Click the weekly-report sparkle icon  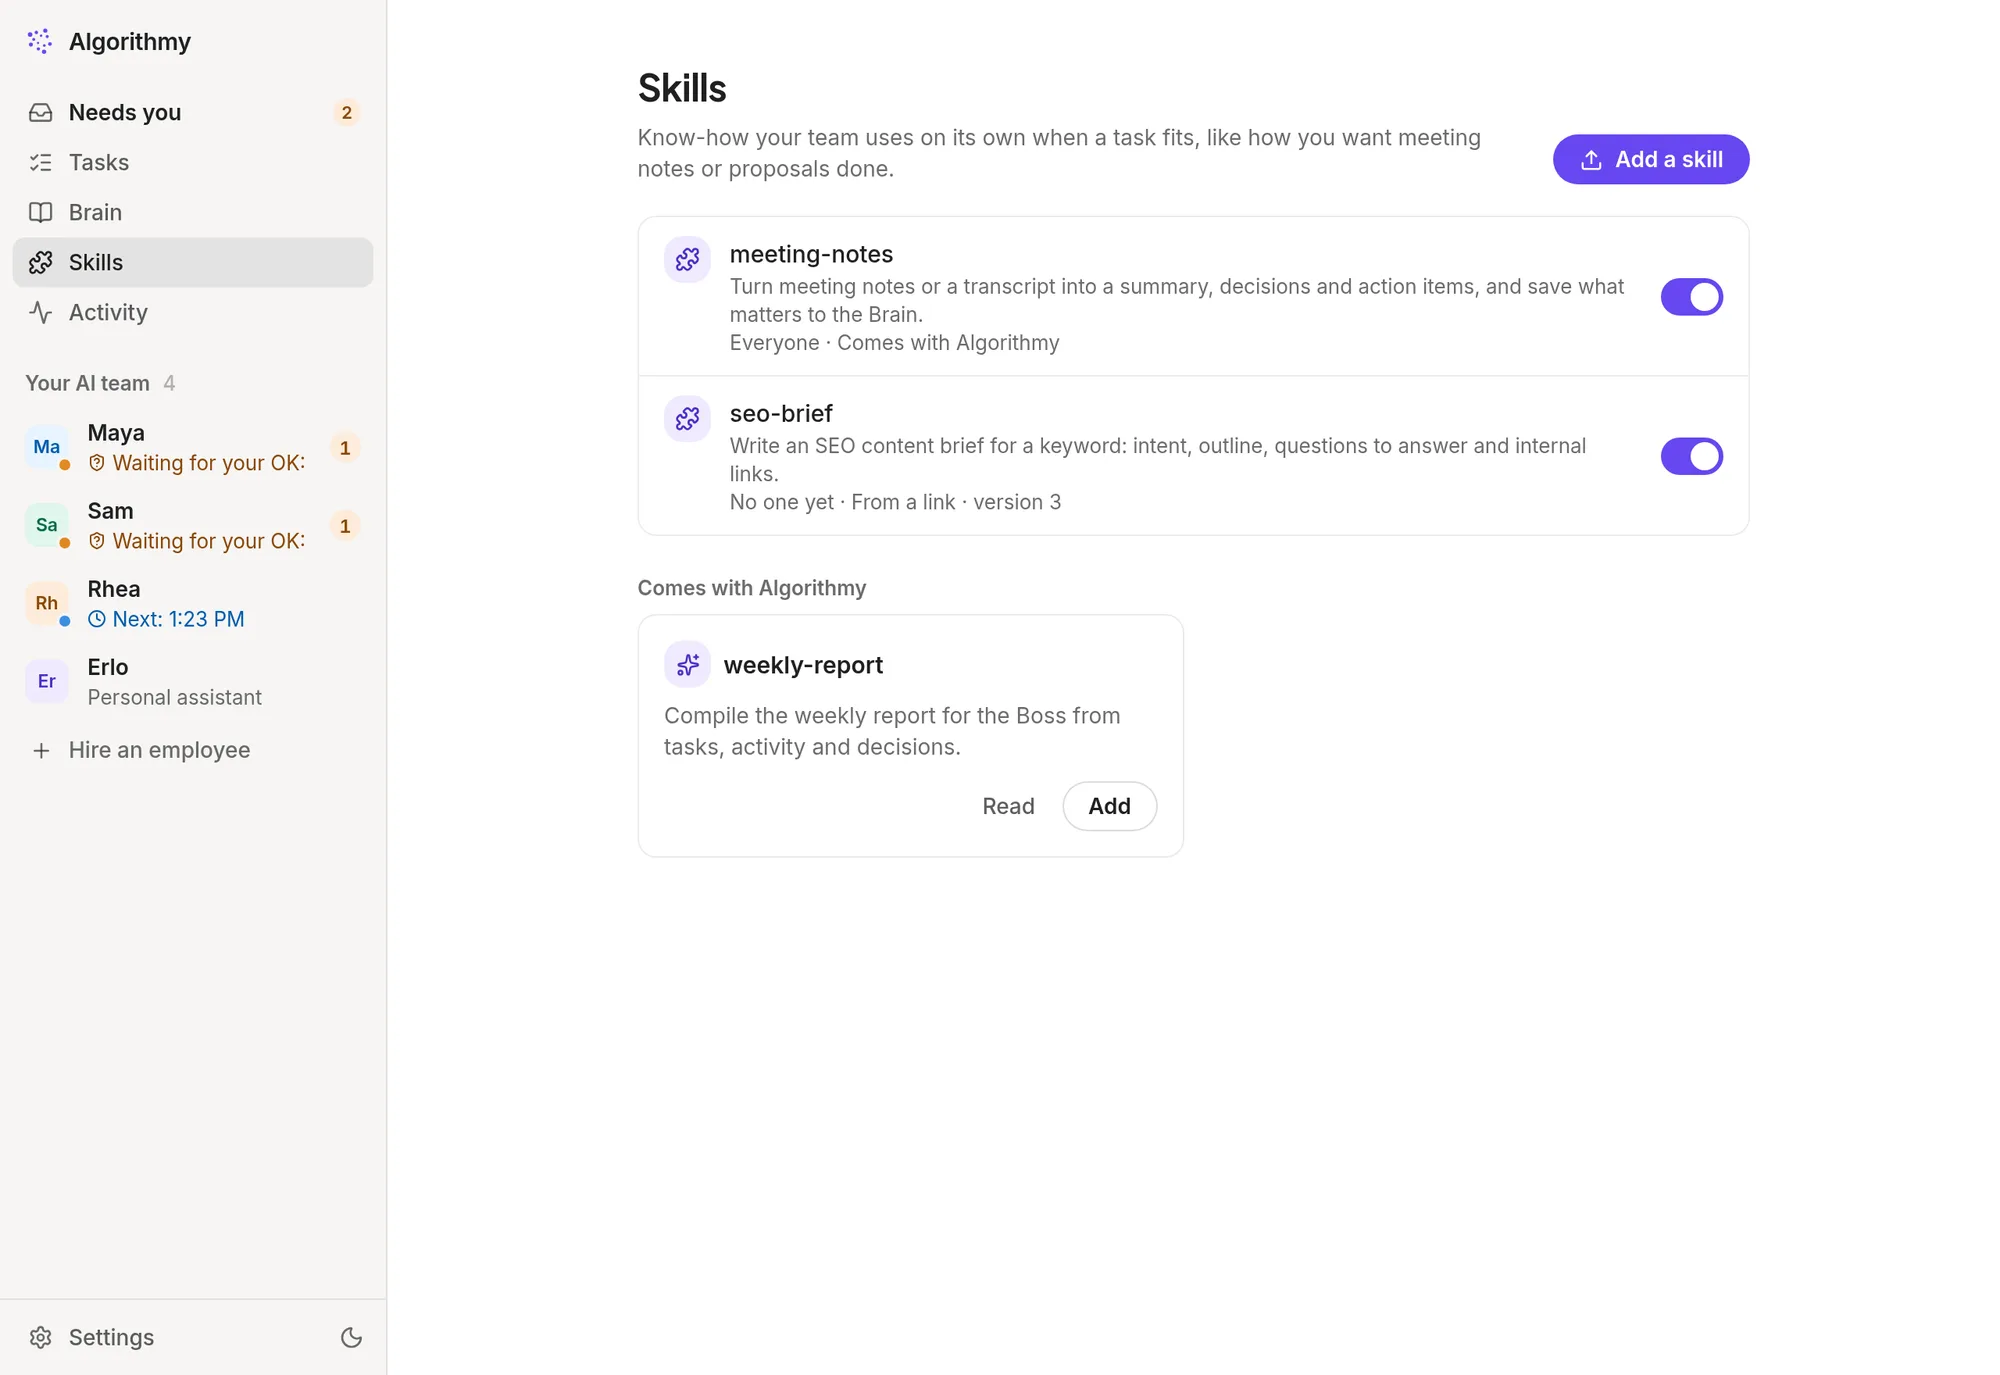pos(687,664)
